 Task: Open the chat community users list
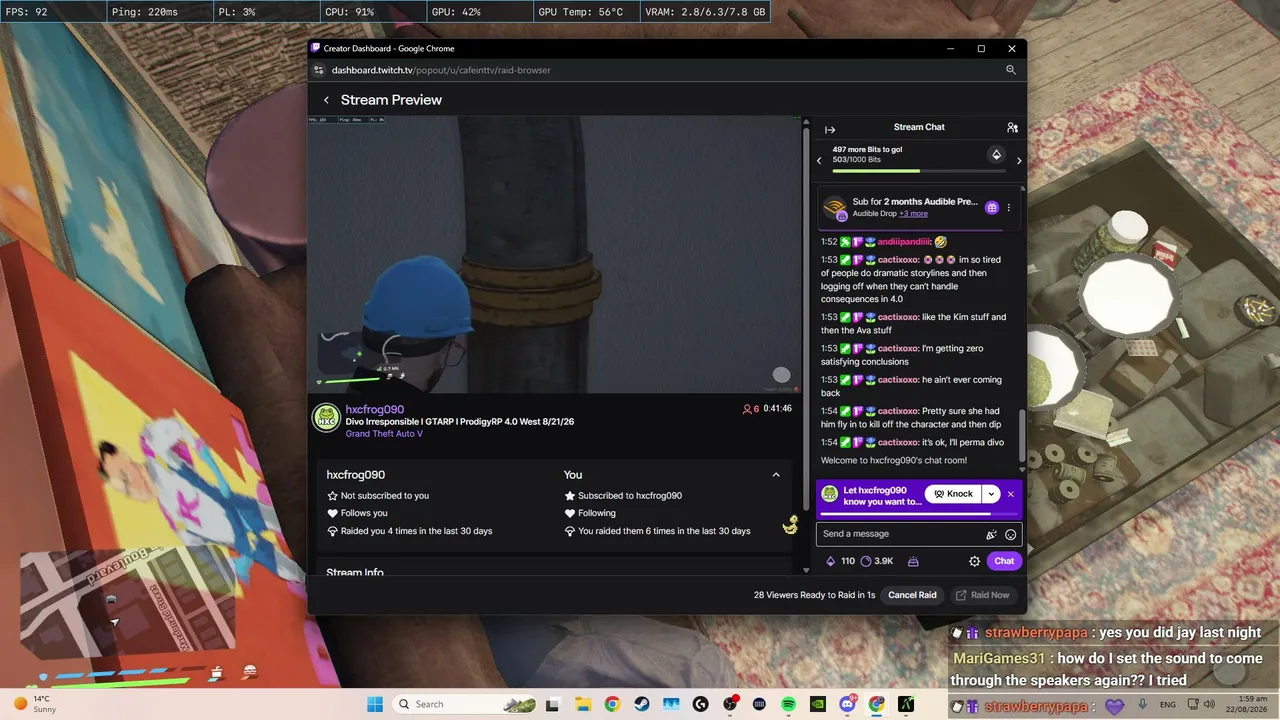coord(1012,128)
